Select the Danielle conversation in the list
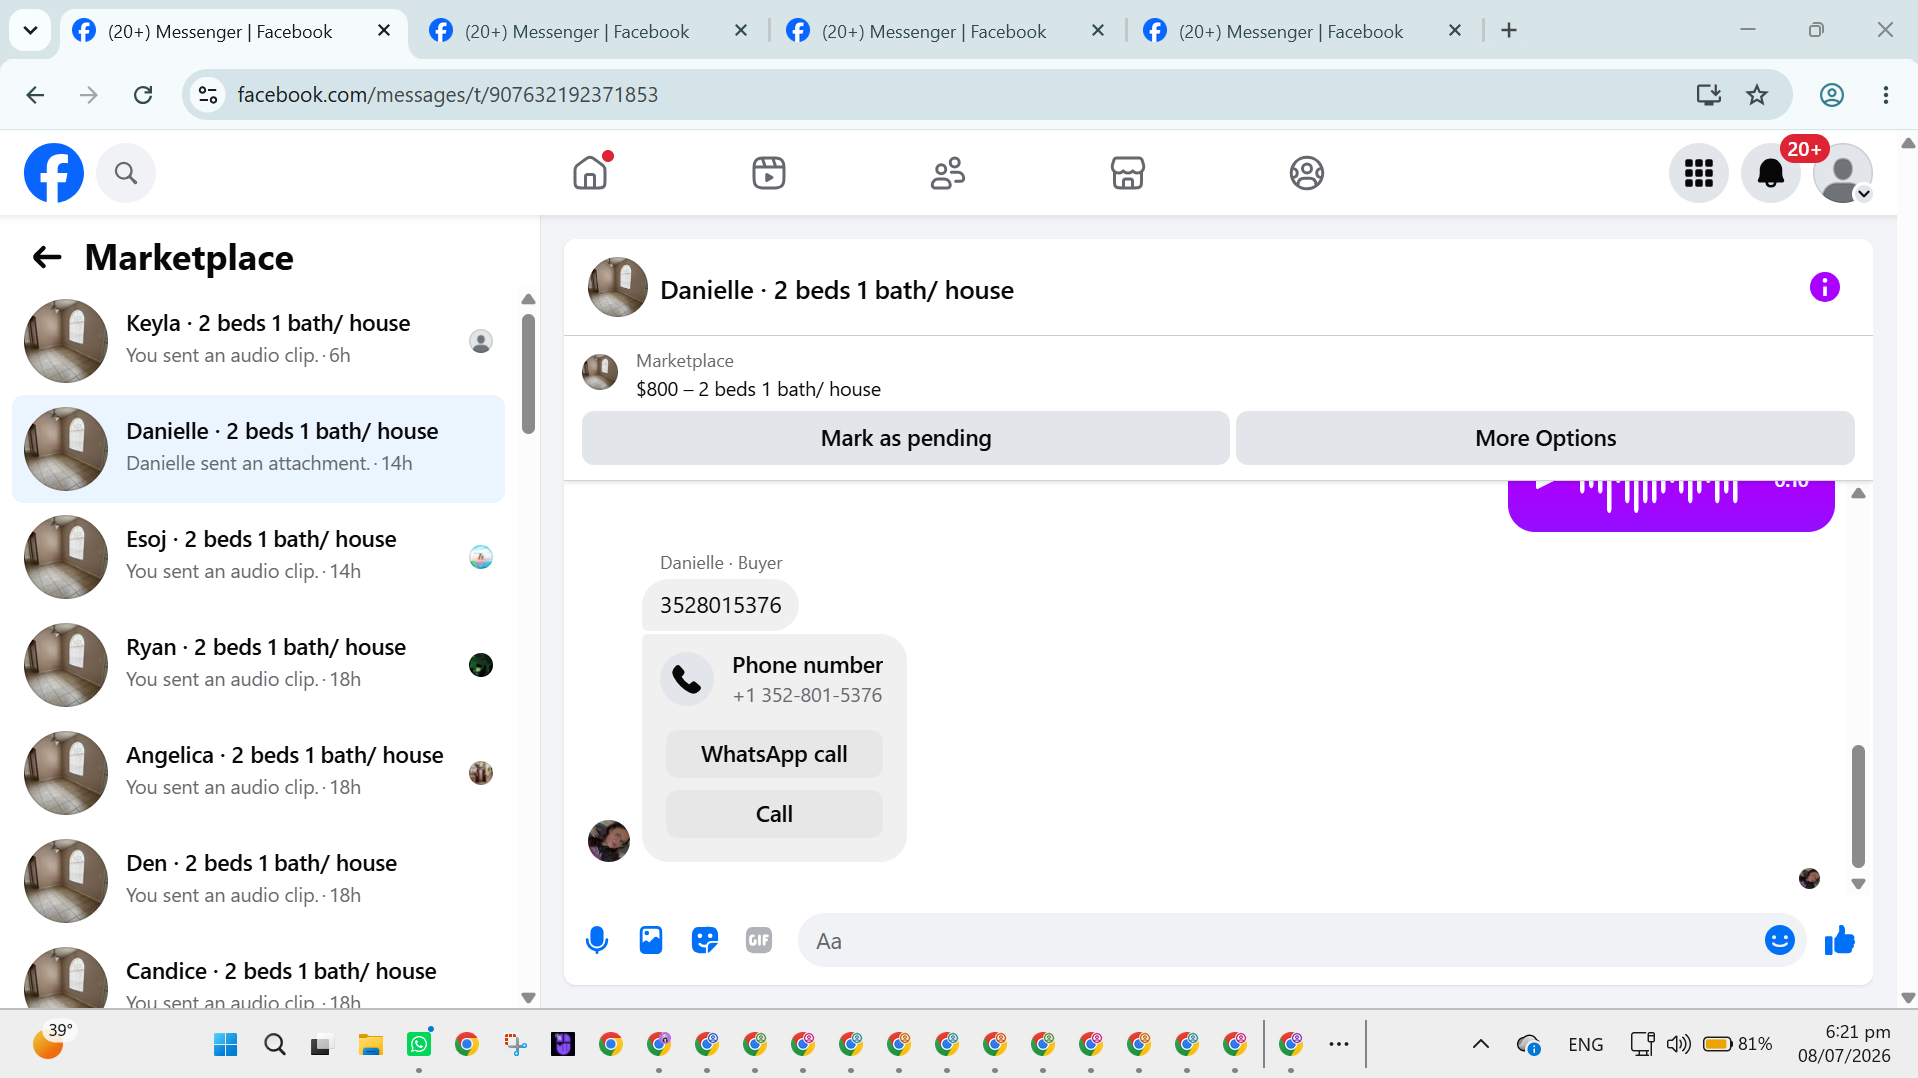 pos(258,448)
